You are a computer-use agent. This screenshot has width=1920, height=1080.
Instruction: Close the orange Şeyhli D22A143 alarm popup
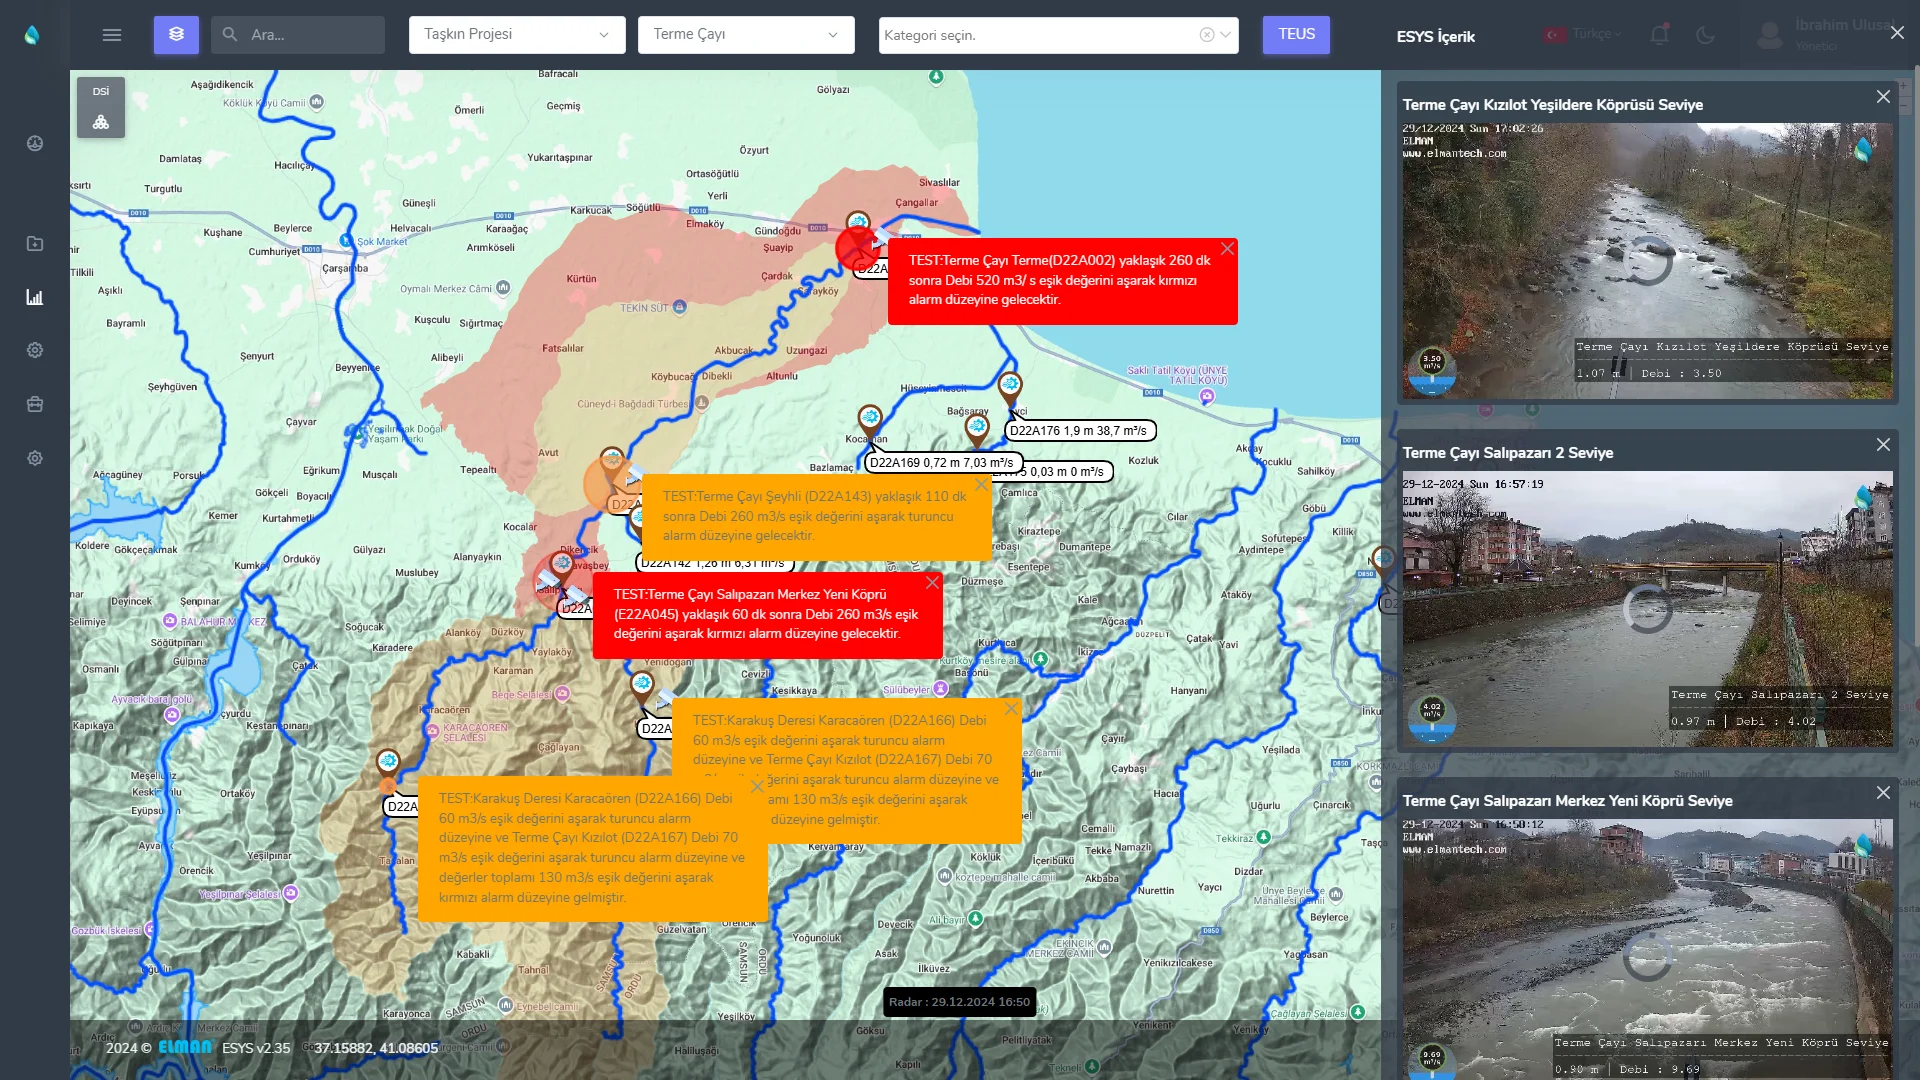981,485
